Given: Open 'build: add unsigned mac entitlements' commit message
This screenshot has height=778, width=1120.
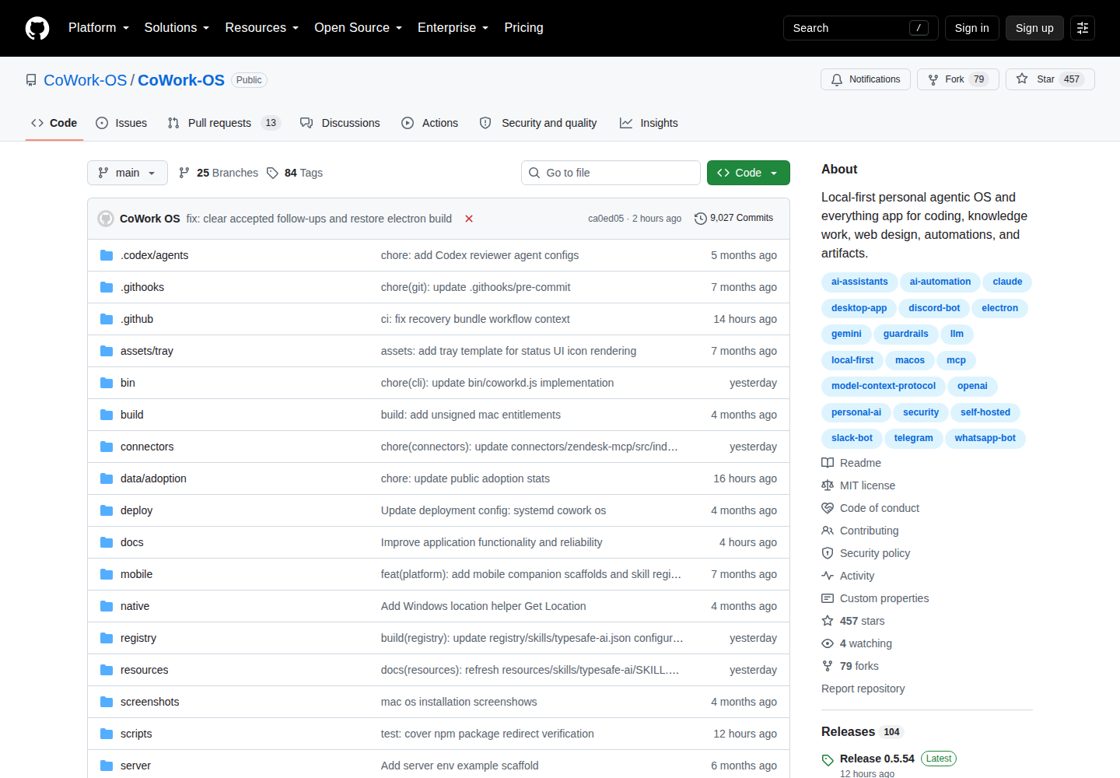Looking at the screenshot, I should [x=471, y=415].
